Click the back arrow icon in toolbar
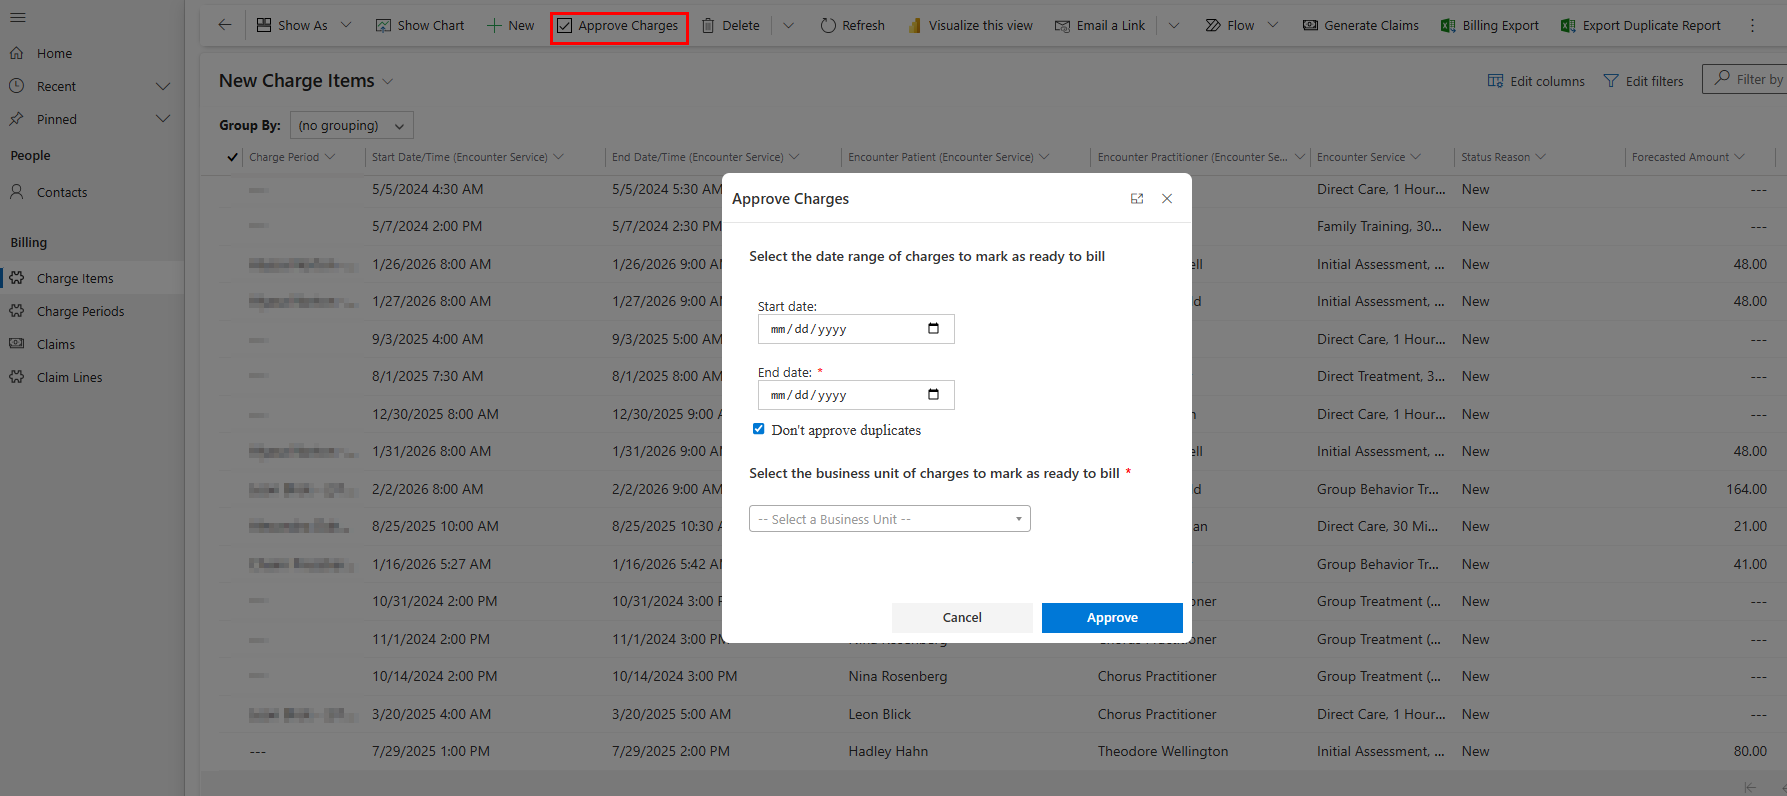 pos(225,25)
